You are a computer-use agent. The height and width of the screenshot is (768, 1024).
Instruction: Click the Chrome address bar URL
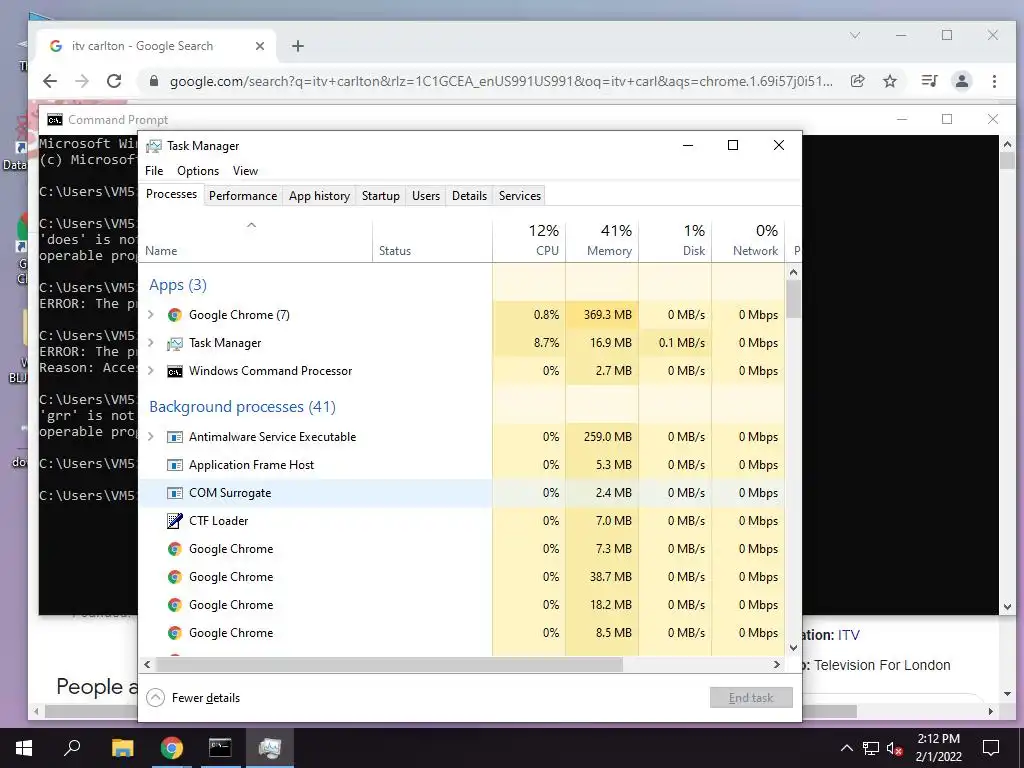(501, 81)
